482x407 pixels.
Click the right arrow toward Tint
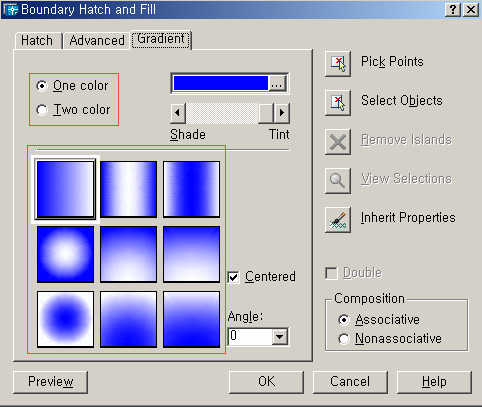click(282, 113)
